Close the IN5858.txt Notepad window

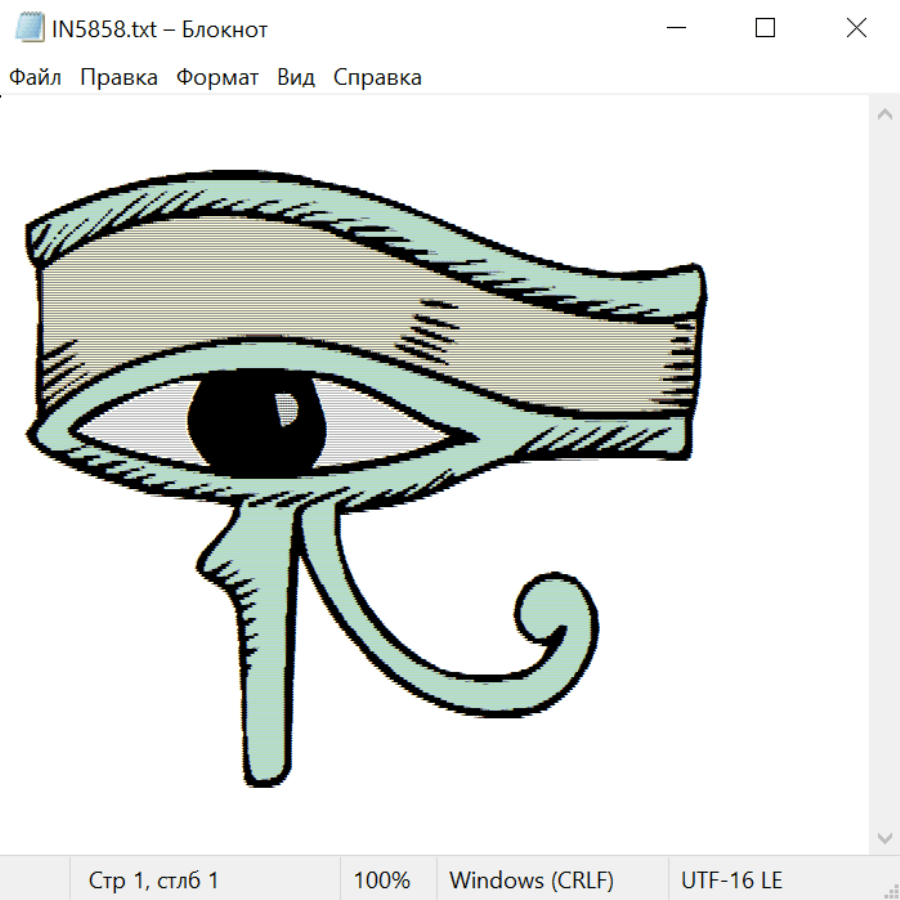coord(856,29)
